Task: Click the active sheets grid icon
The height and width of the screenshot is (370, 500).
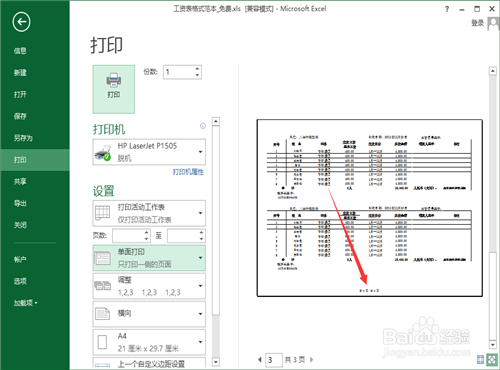Action: (x=102, y=213)
